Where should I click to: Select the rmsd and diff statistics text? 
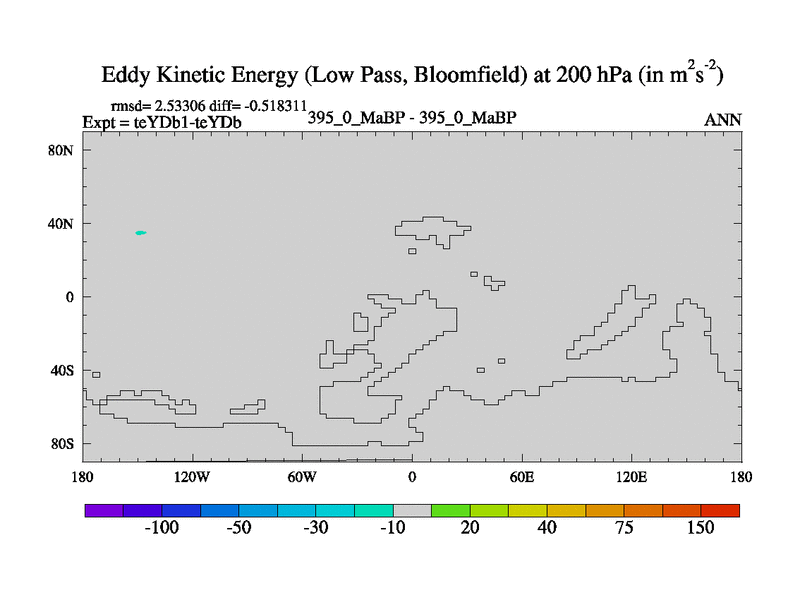[208, 105]
